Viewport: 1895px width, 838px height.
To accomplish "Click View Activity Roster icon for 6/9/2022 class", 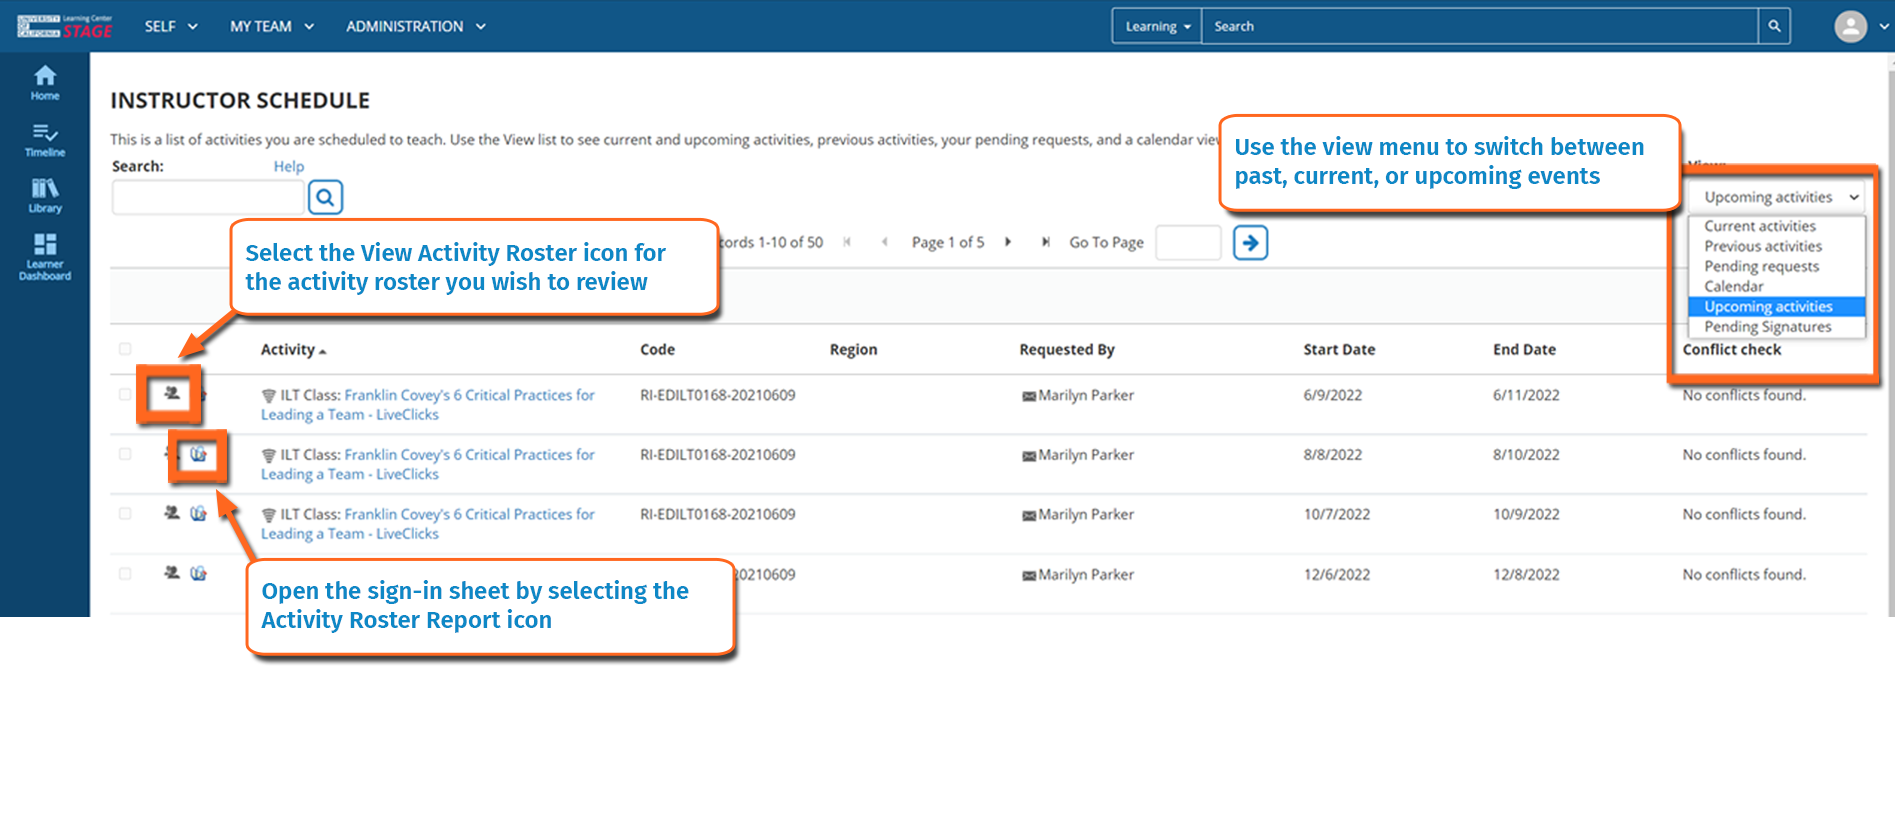I will coord(172,394).
